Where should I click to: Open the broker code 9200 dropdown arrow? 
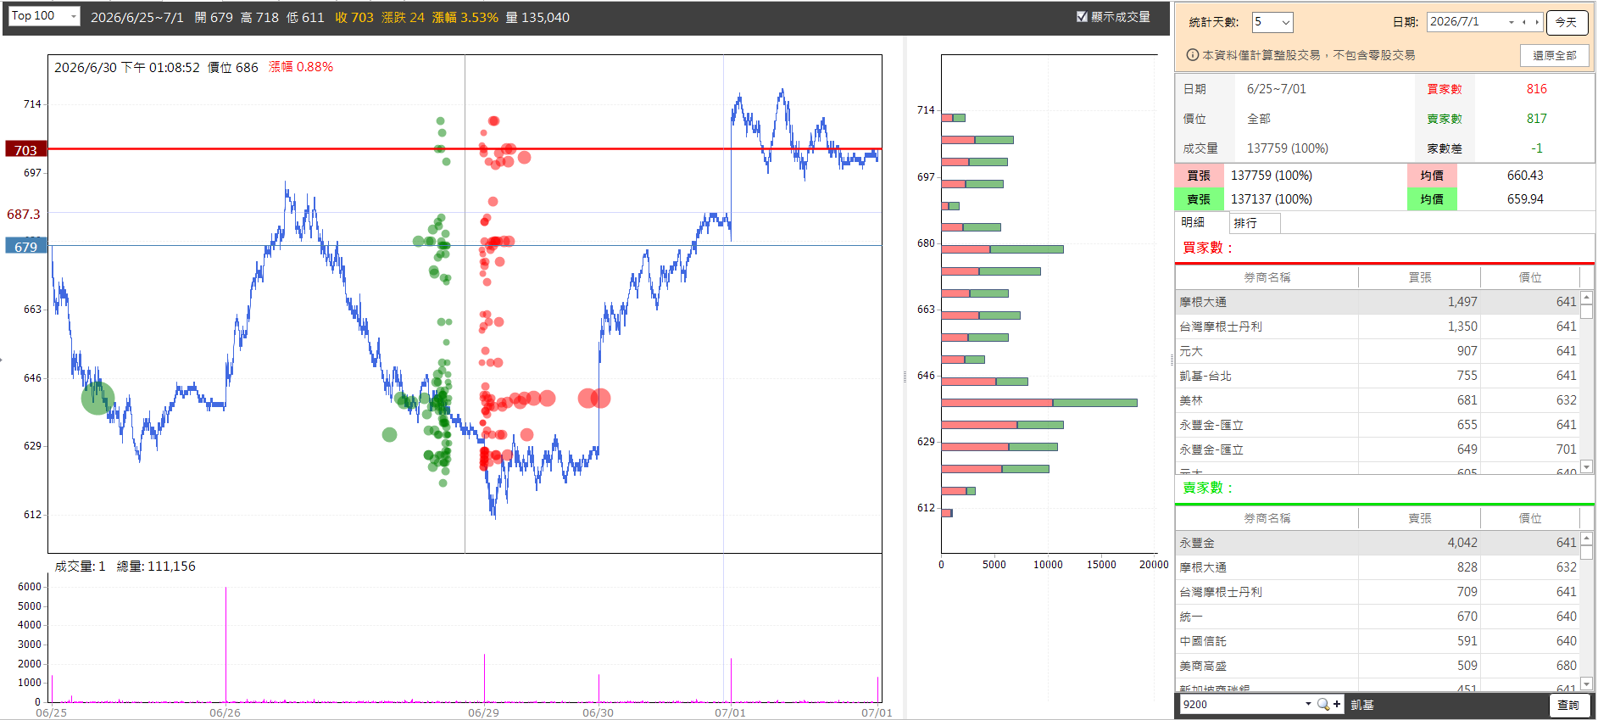(x=1308, y=705)
